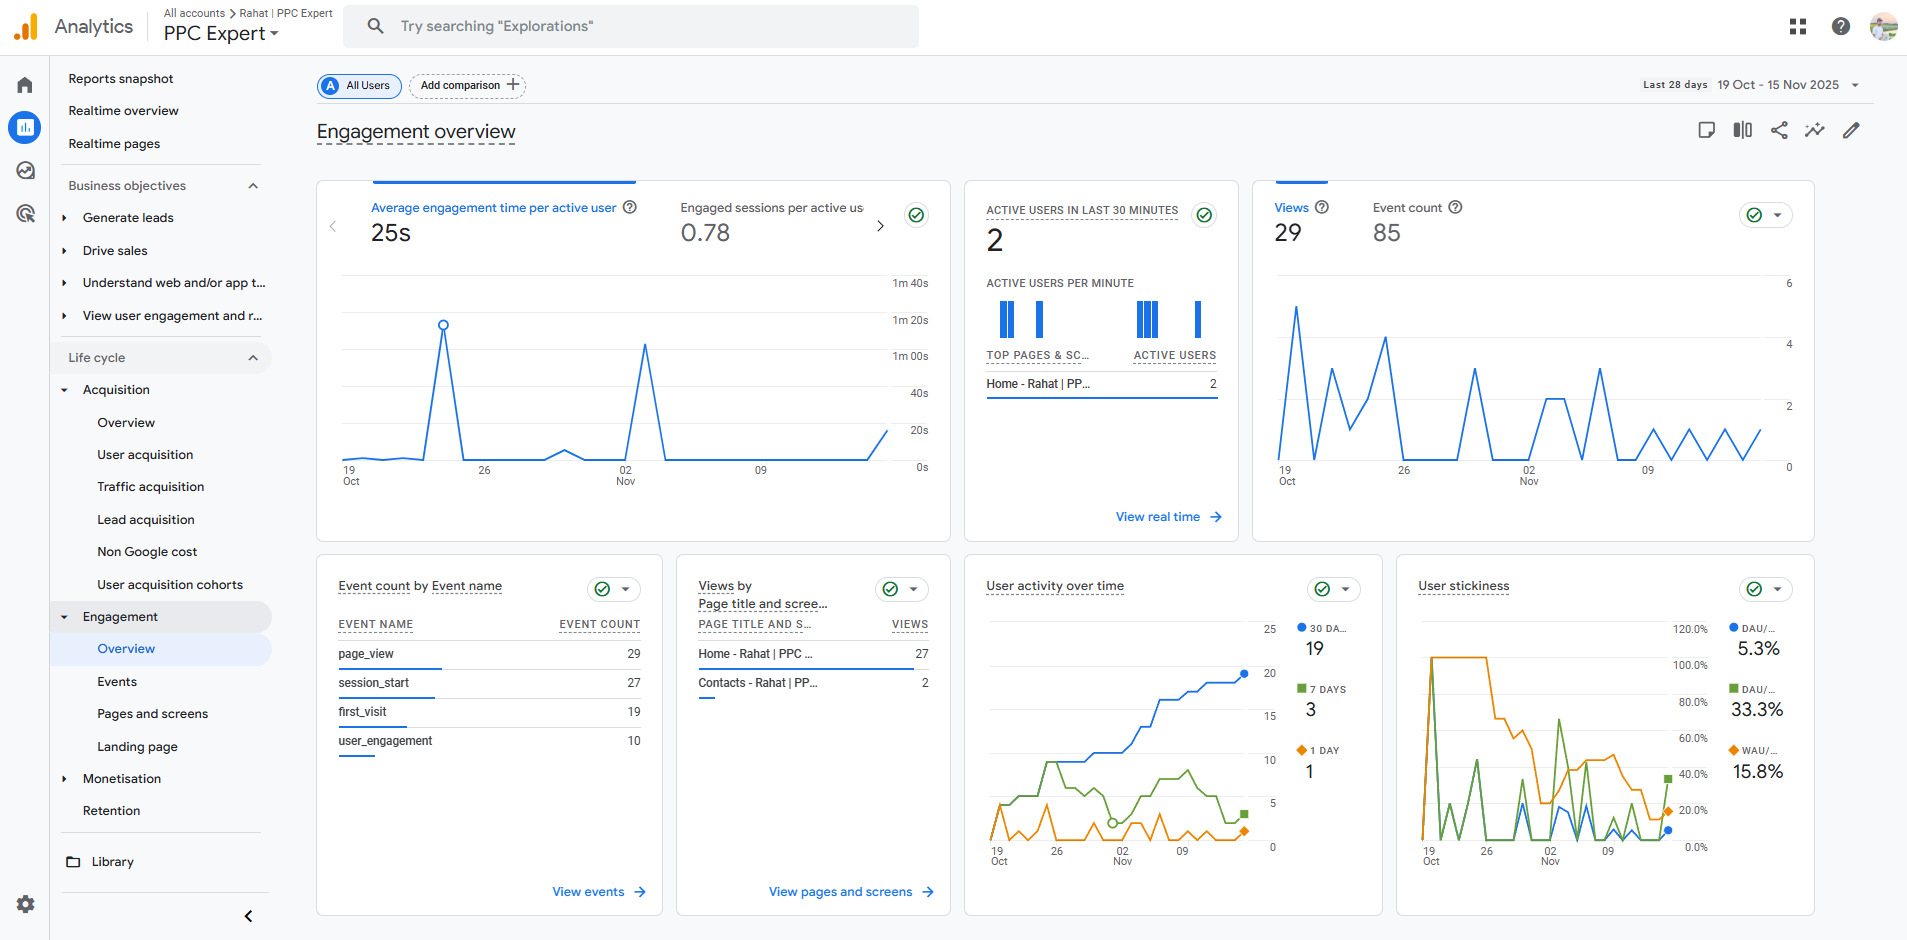Click the Add comparison button
The height and width of the screenshot is (940, 1907).
coord(467,86)
